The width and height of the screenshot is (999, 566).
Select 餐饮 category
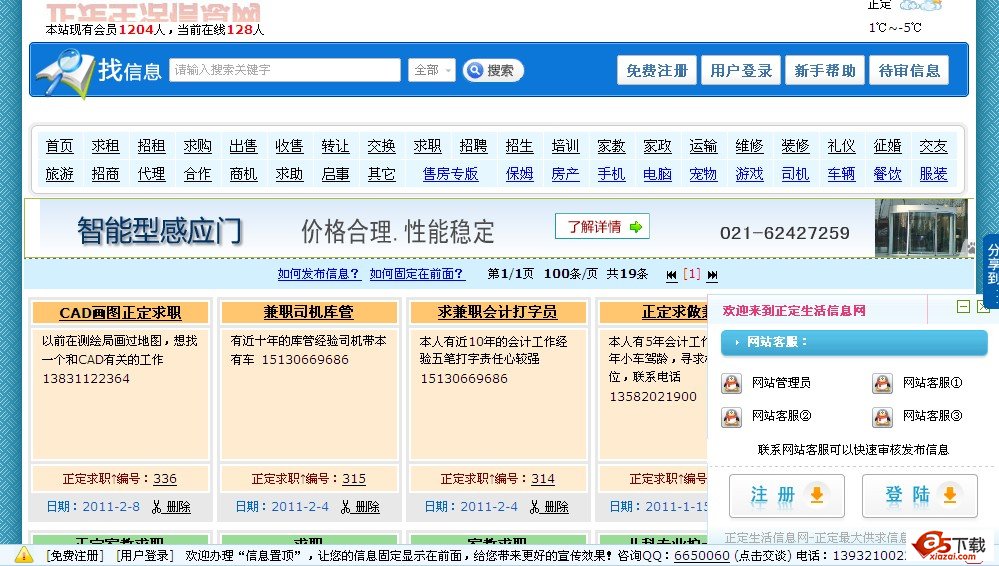click(x=888, y=174)
